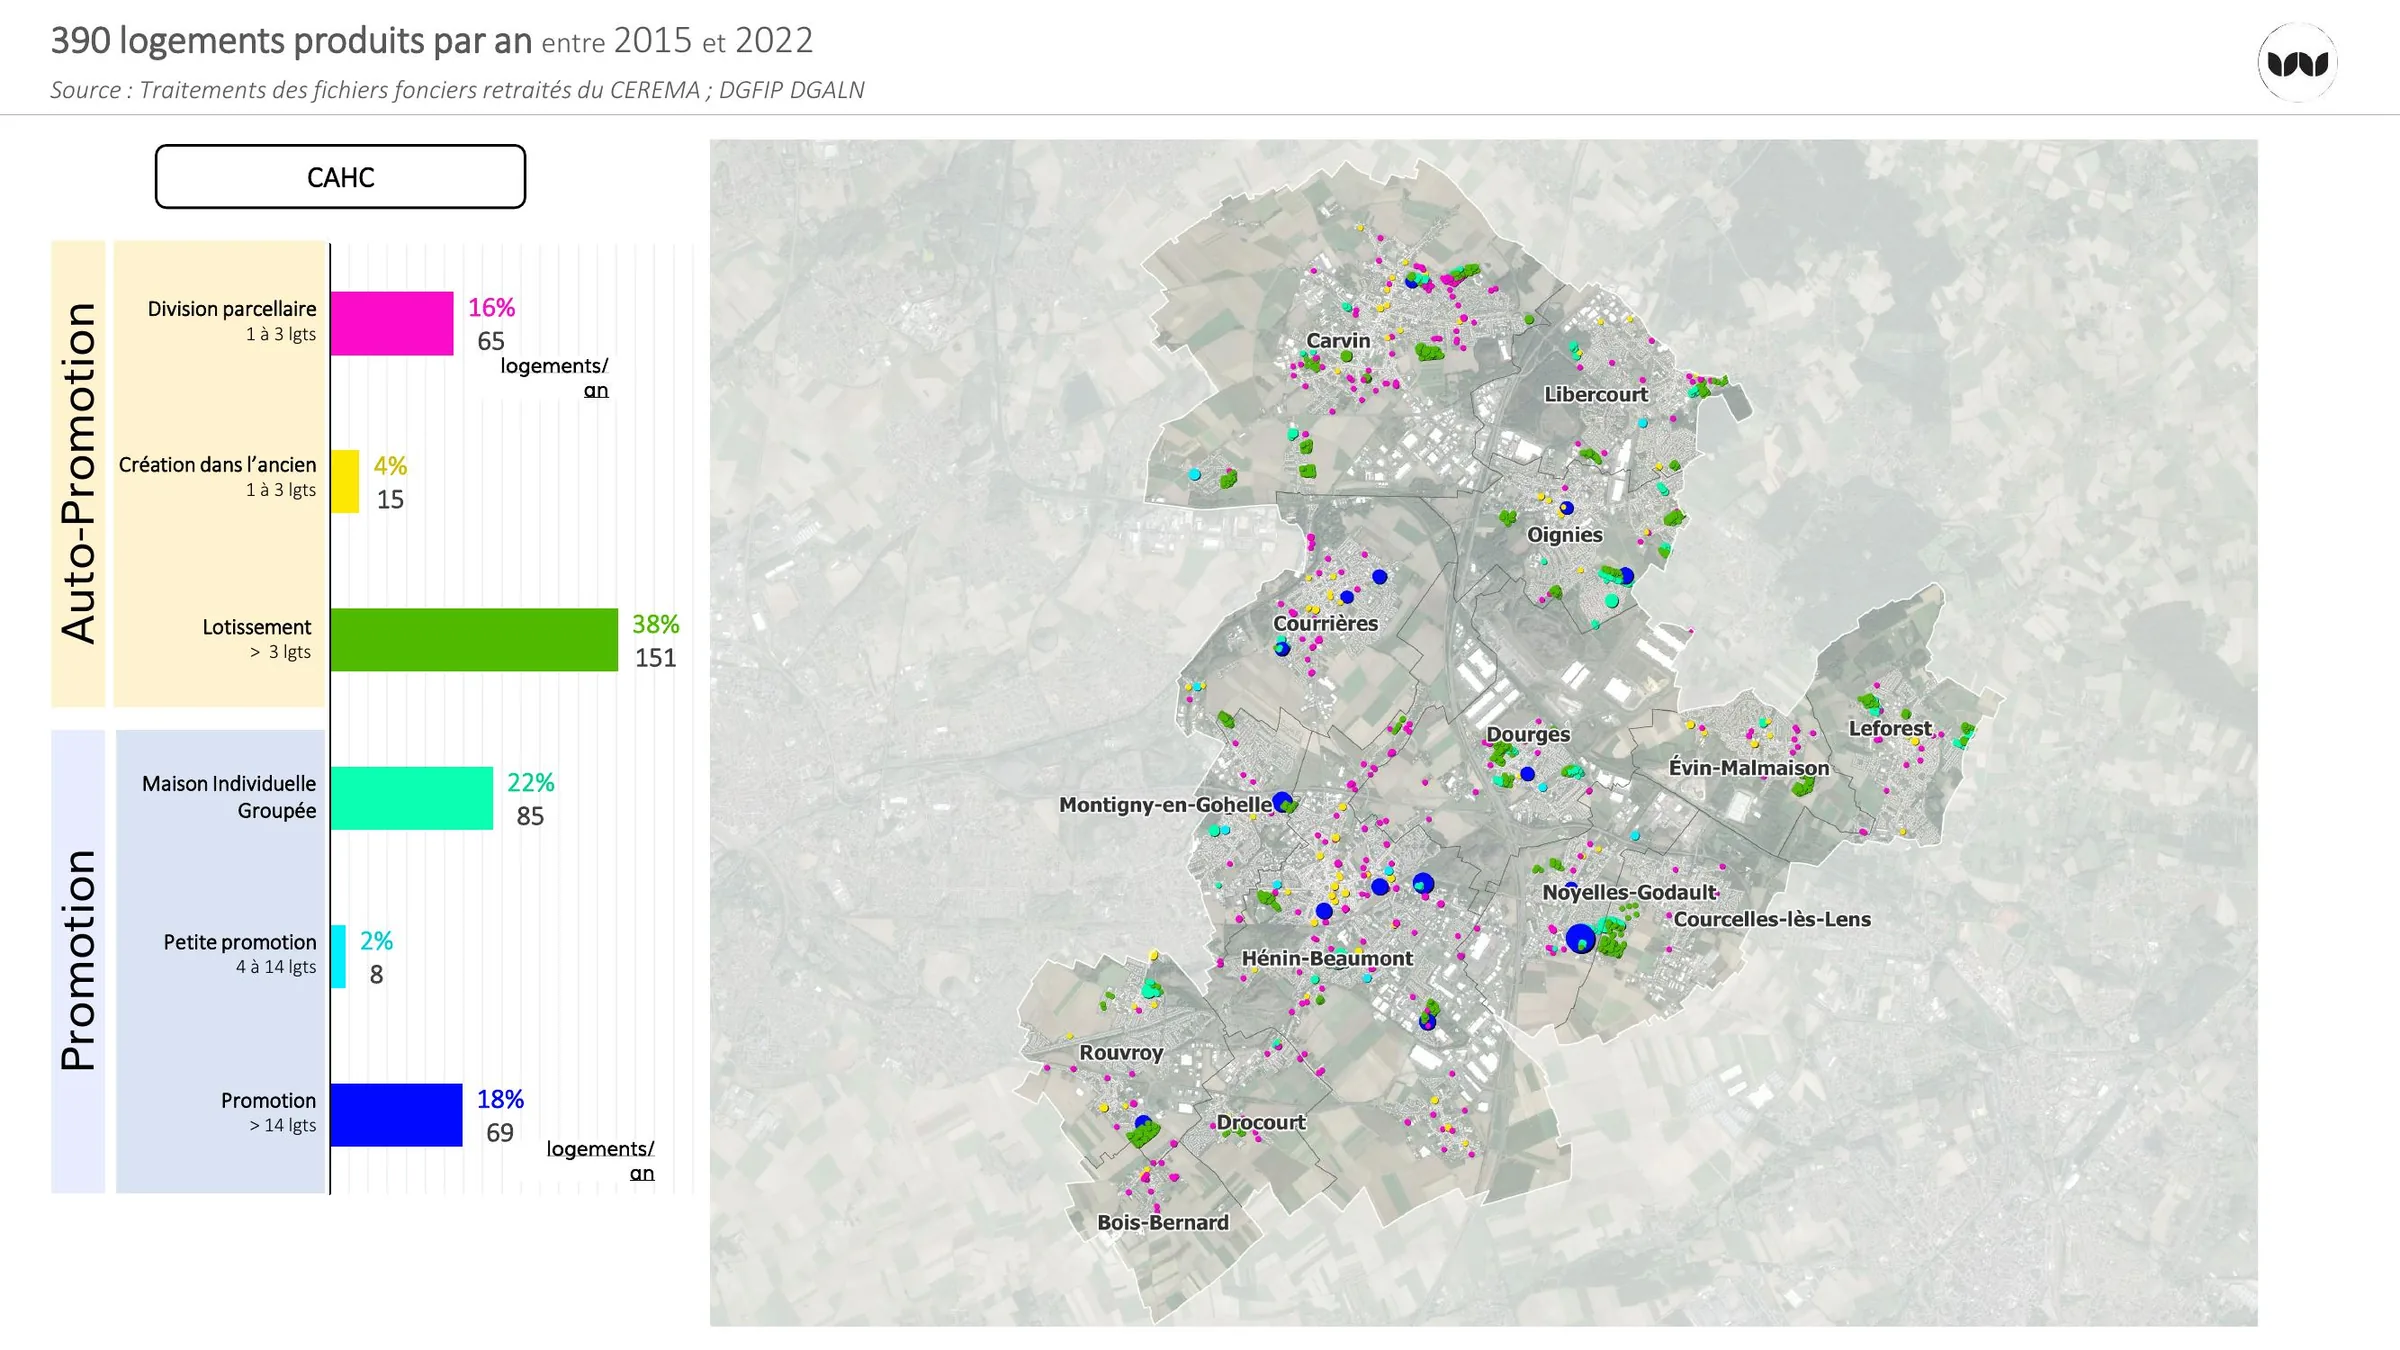Click the vertical Auto-Promotion heading
This screenshot has width=2400, height=1350.
78,473
